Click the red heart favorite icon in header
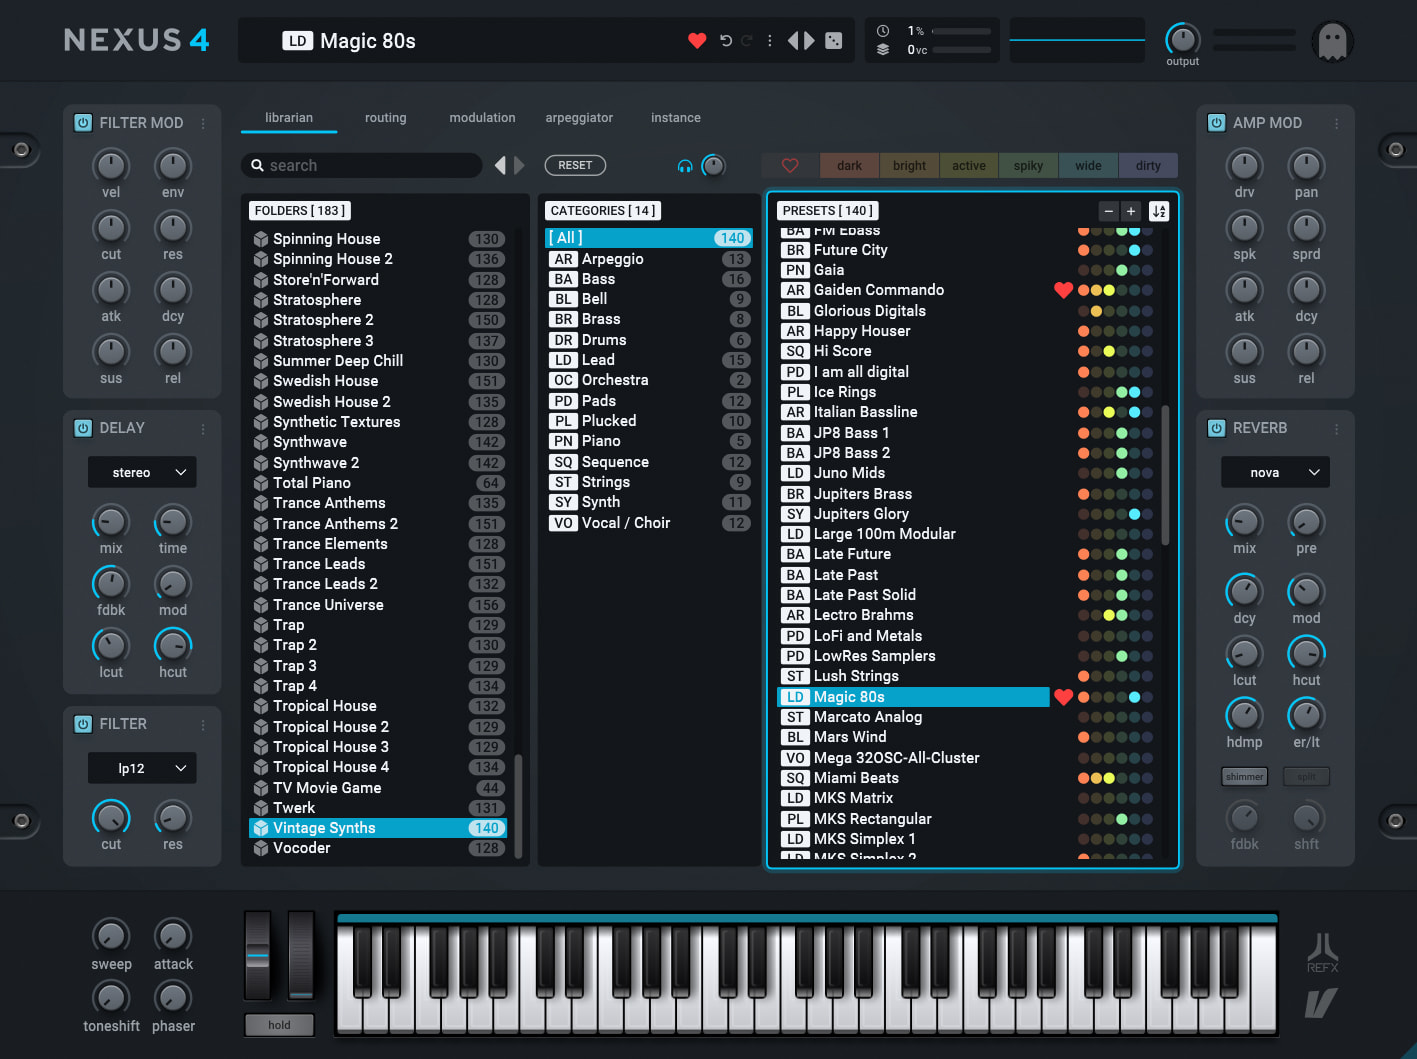This screenshot has height=1059, width=1417. click(697, 41)
